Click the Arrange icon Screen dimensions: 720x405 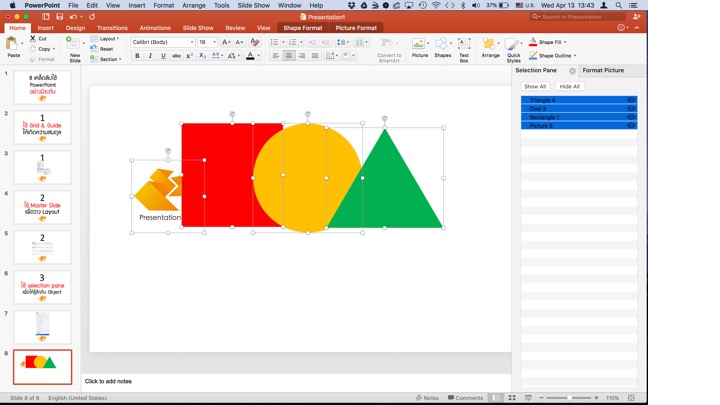[x=490, y=45]
